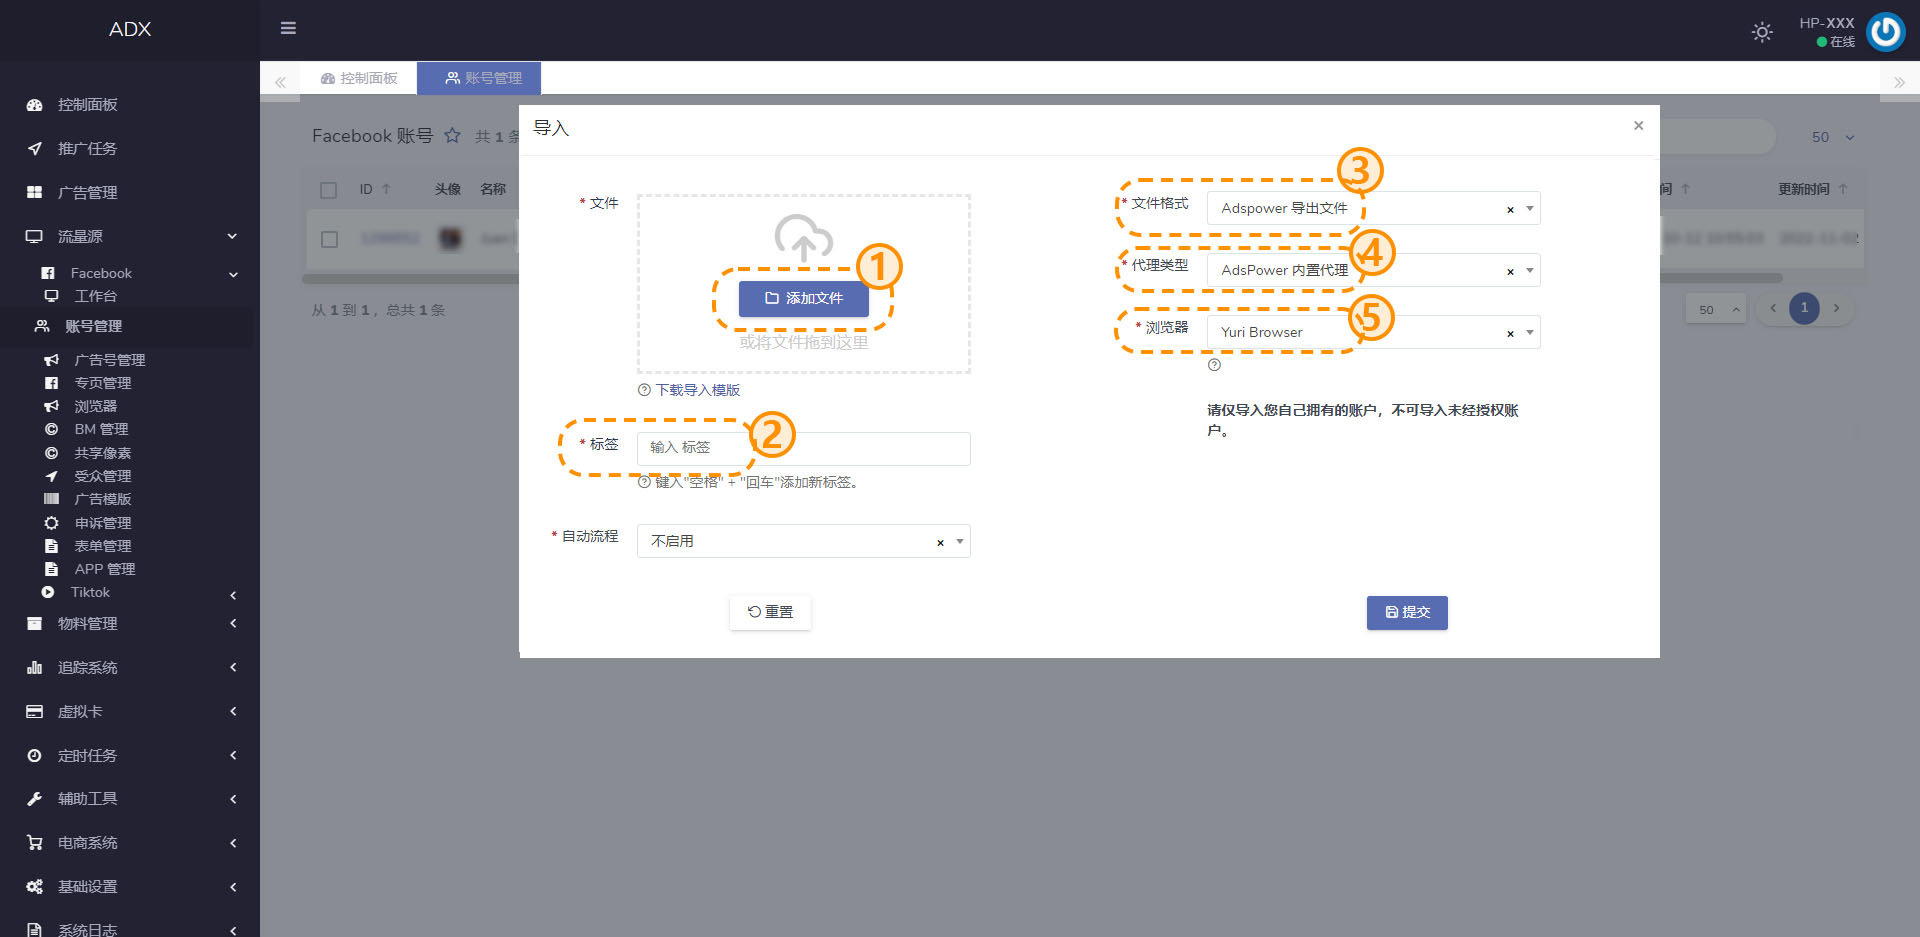
Task: Click the hamburger menu icon in header
Action: (x=288, y=28)
